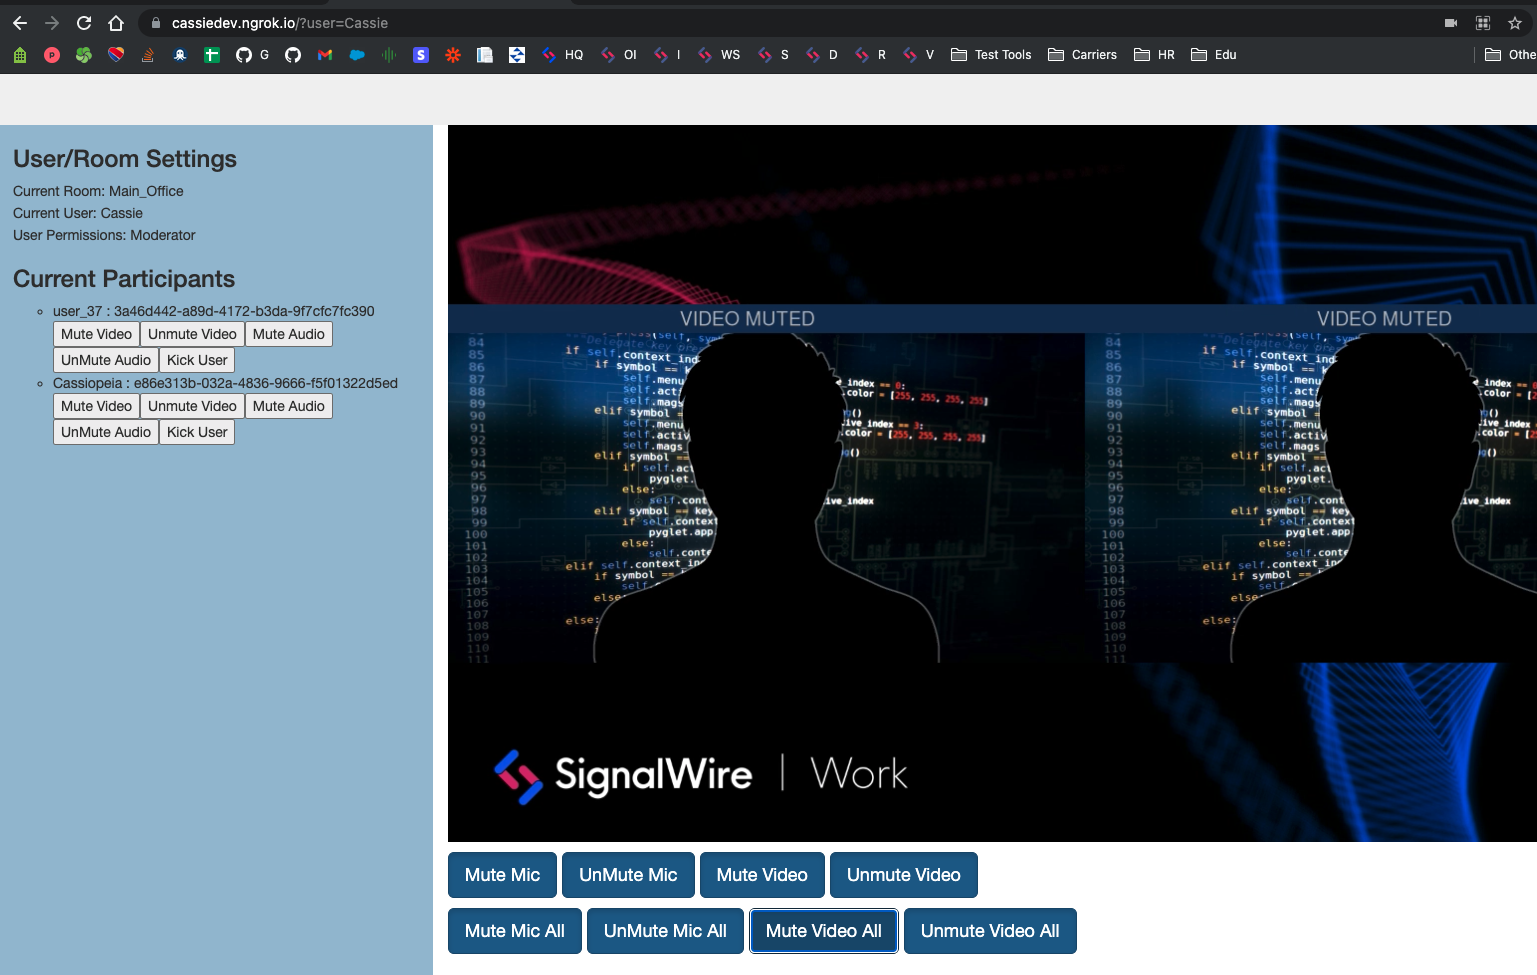
Task: Expand the Other bookmarks folder
Action: point(1510,55)
